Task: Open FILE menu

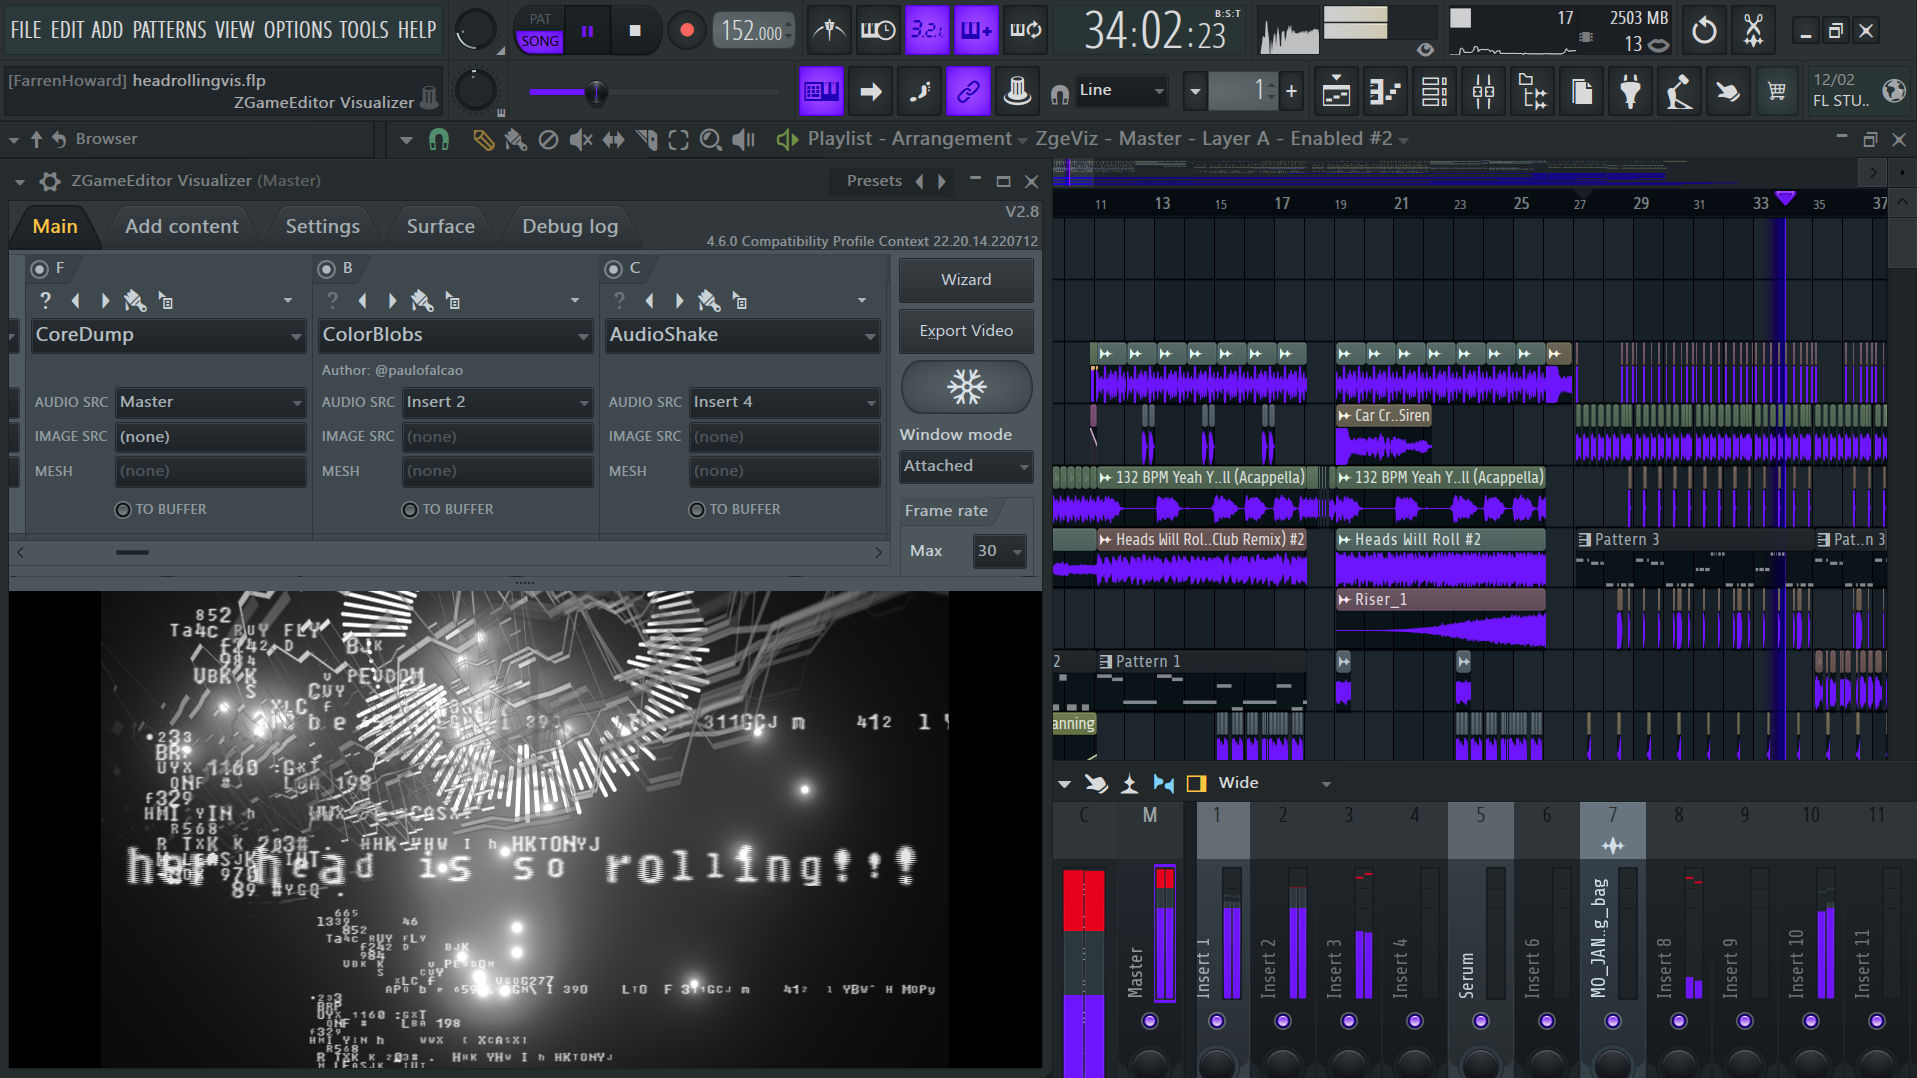Action: [26, 30]
